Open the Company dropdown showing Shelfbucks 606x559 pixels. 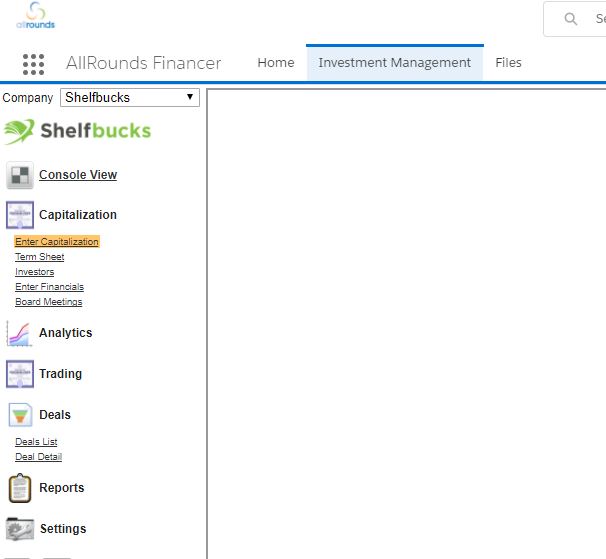click(130, 97)
